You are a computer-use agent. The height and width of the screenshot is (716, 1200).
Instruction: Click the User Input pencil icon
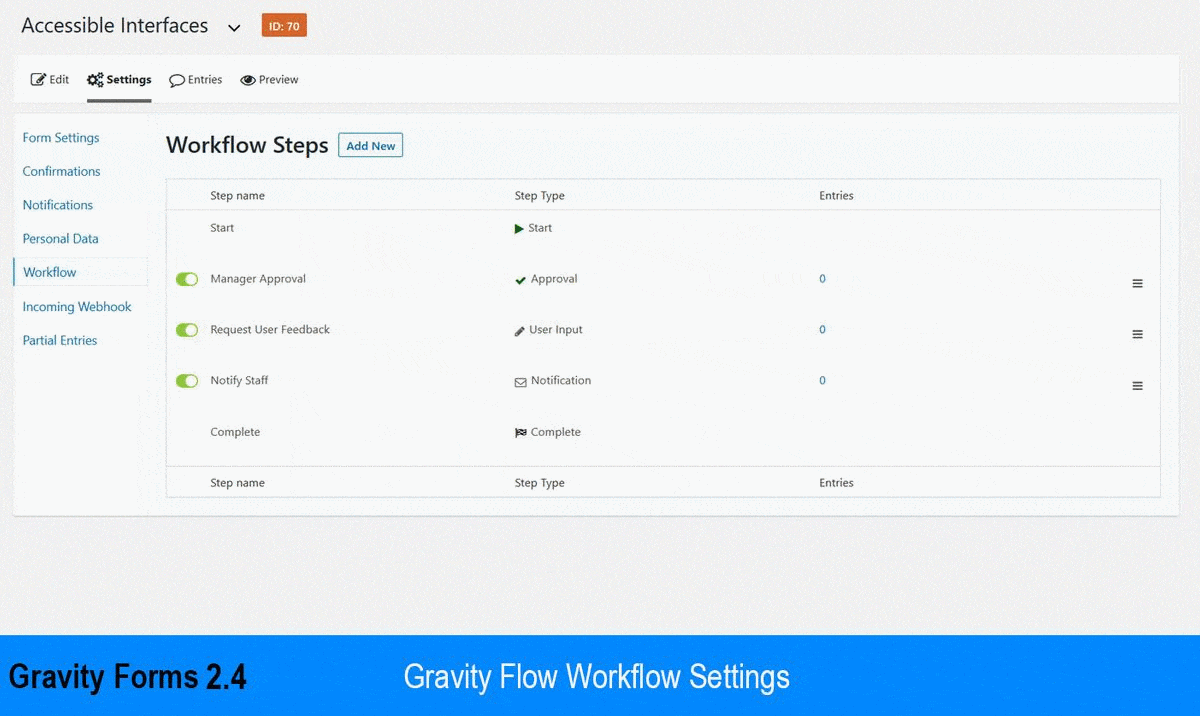point(520,331)
